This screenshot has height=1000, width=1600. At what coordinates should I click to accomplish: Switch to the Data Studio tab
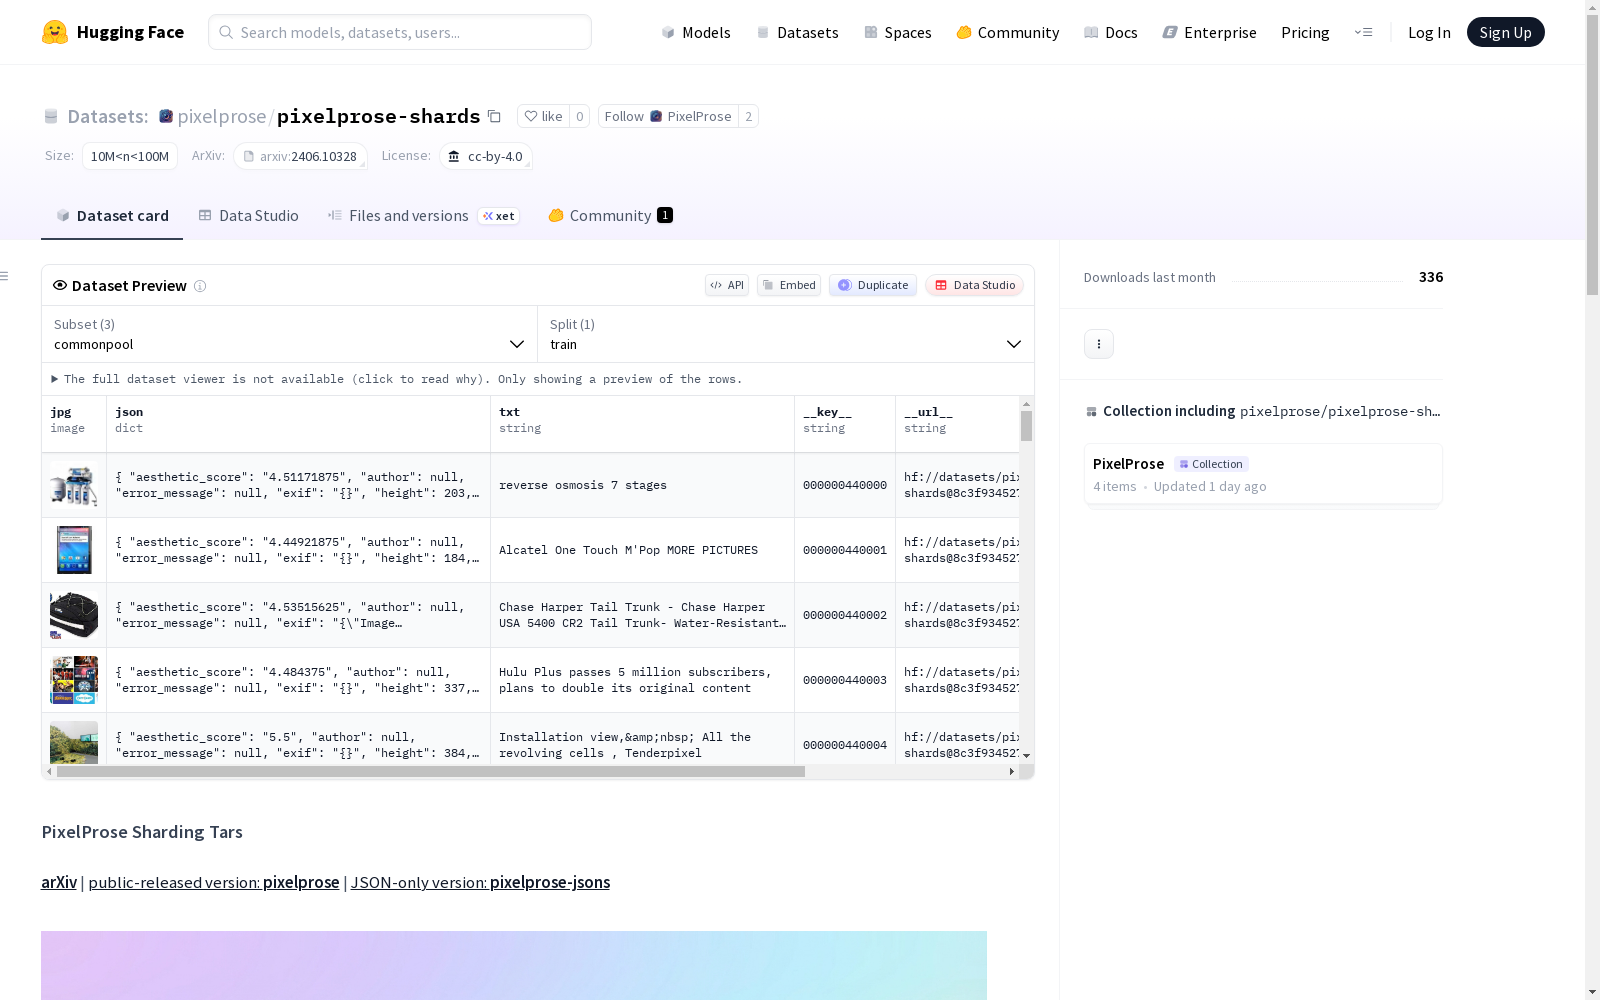(248, 216)
